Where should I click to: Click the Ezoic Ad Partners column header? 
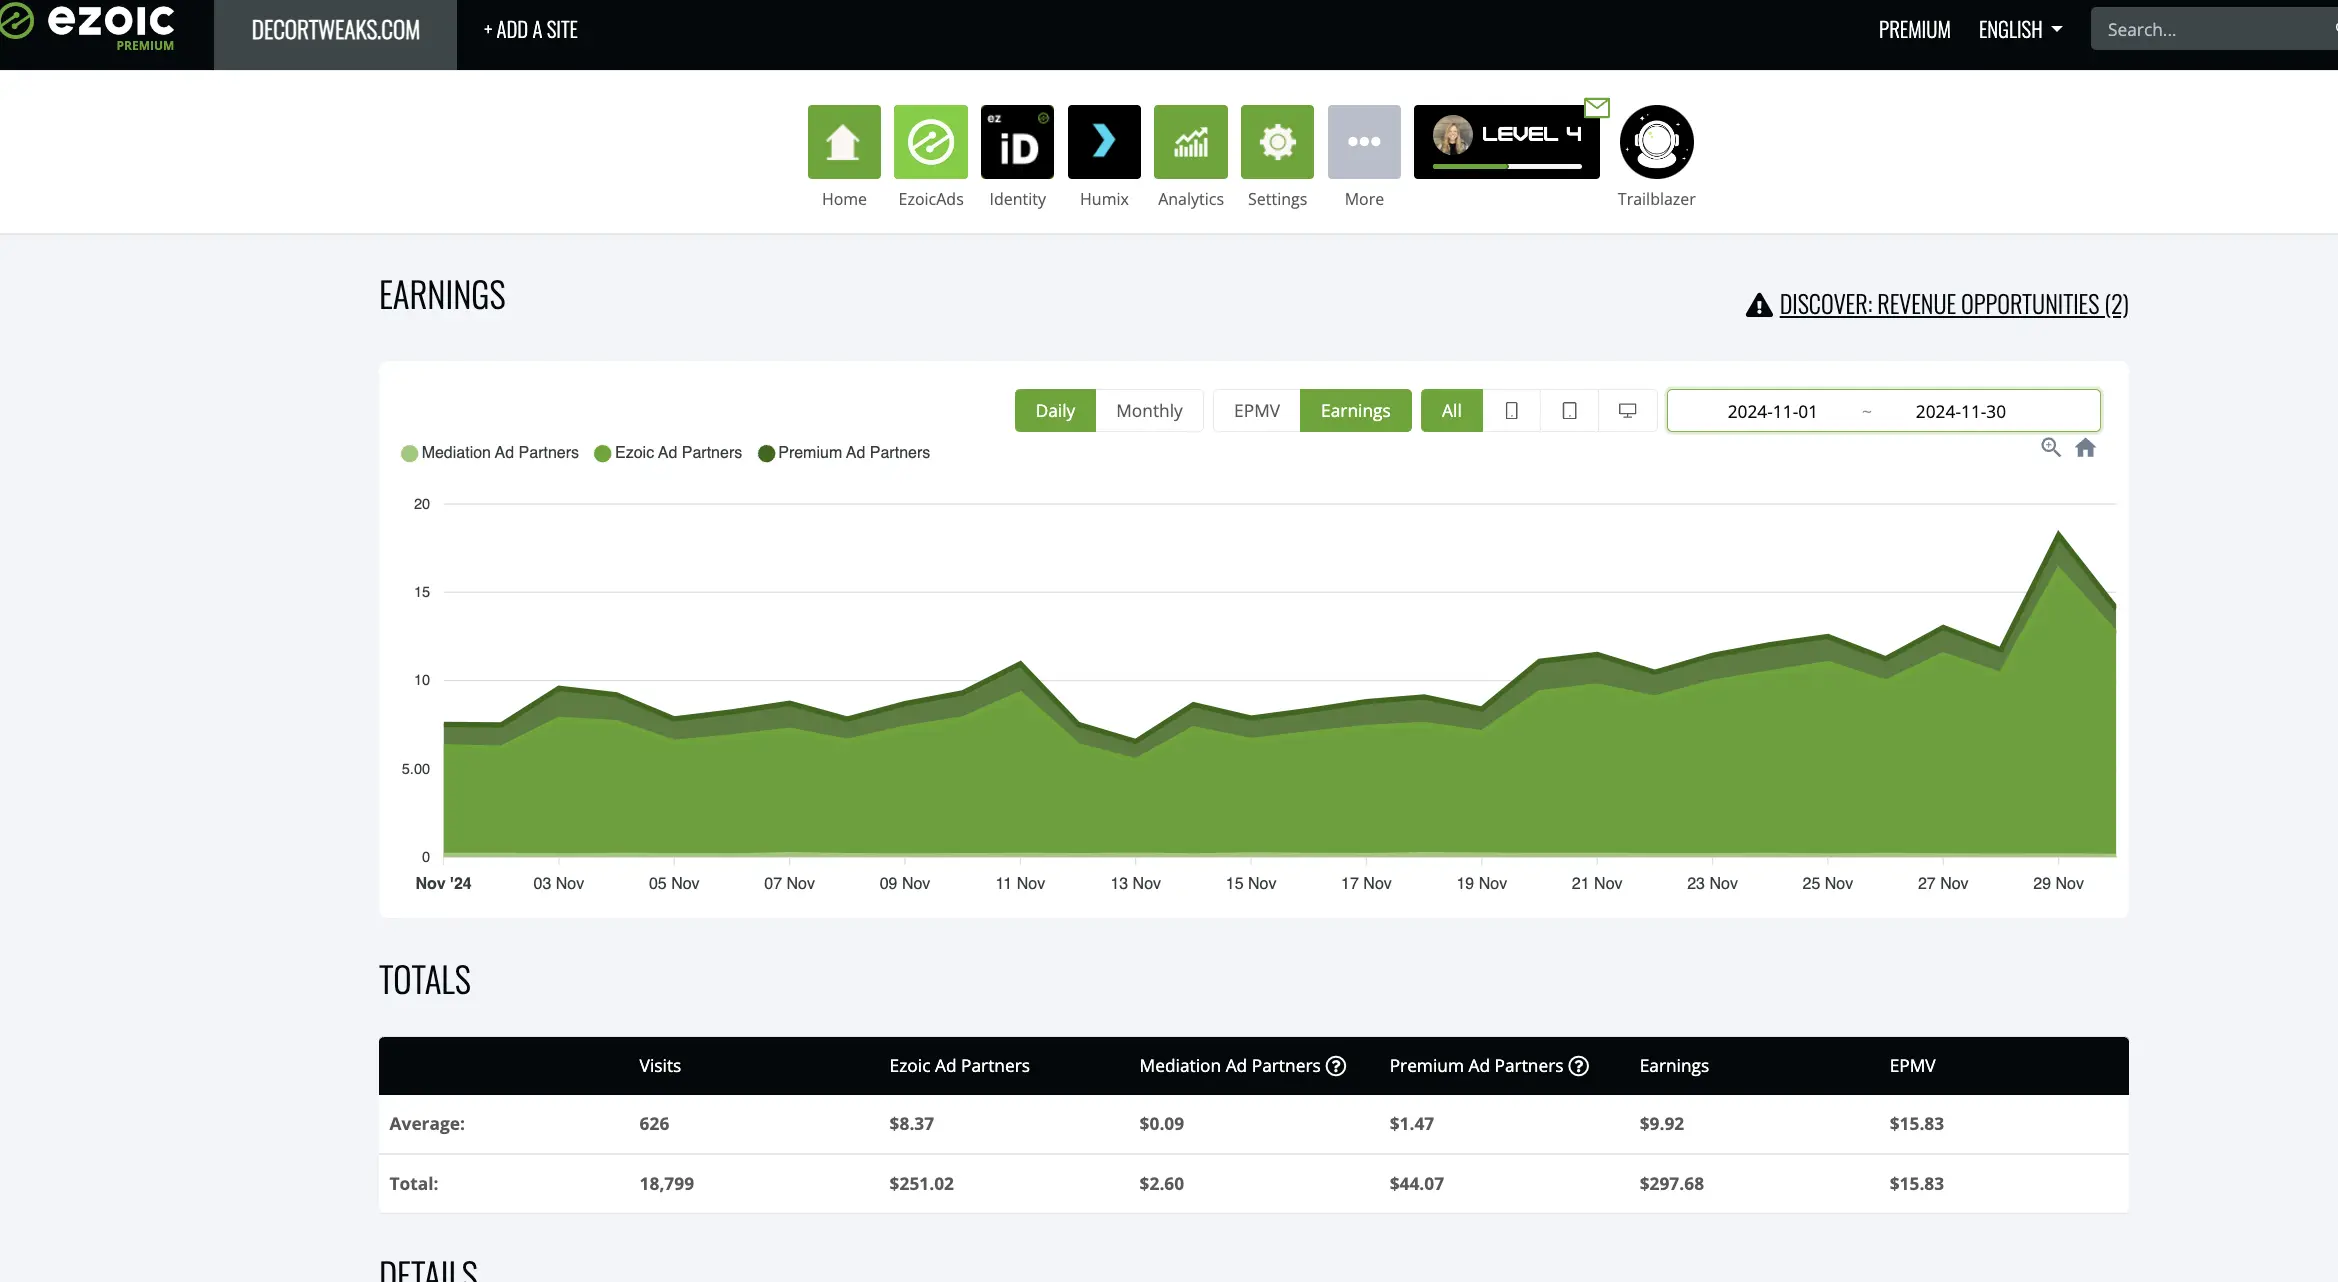959,1066
